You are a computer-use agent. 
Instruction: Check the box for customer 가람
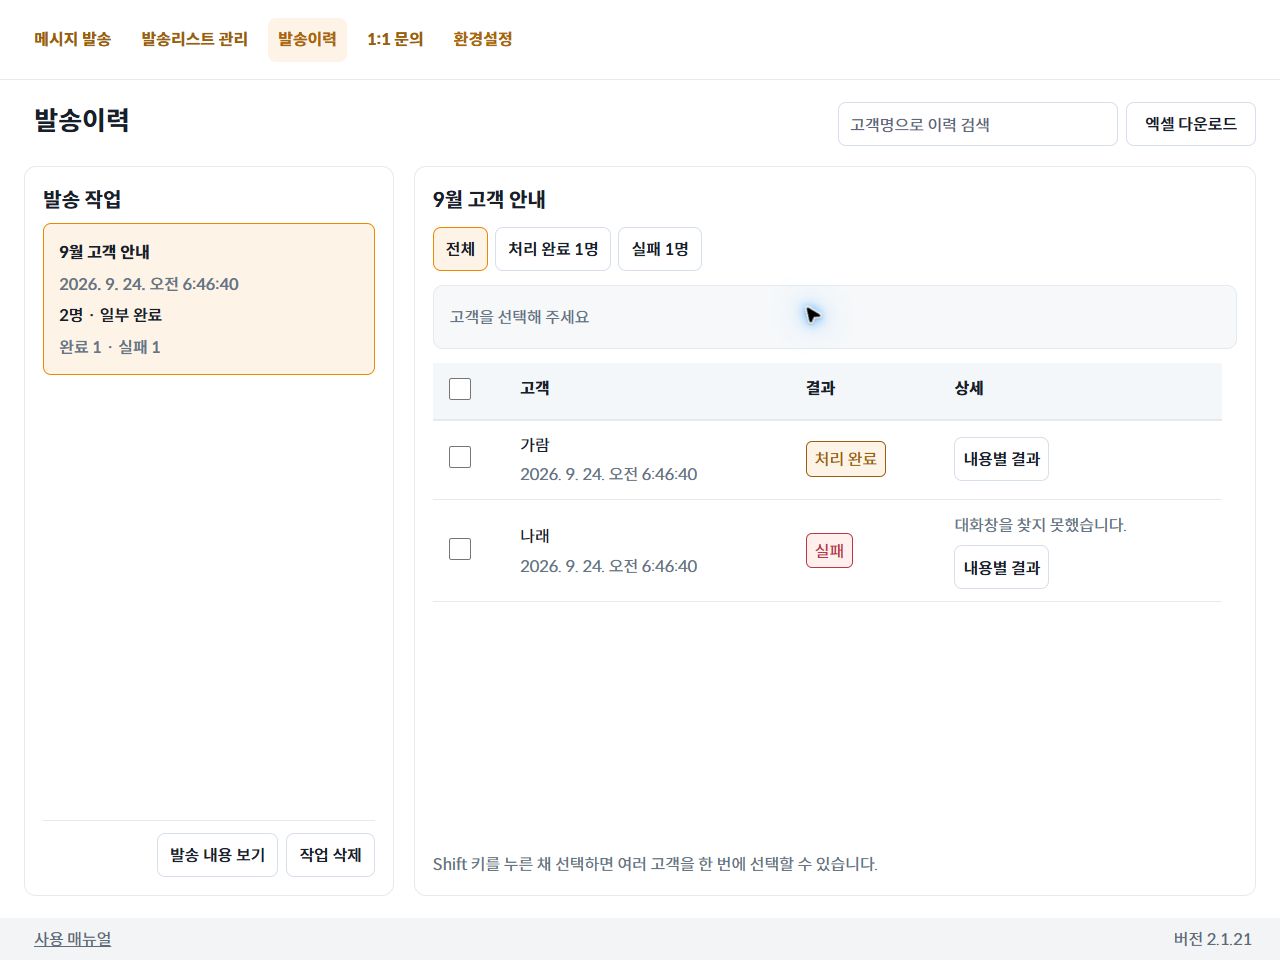pyautogui.click(x=460, y=457)
